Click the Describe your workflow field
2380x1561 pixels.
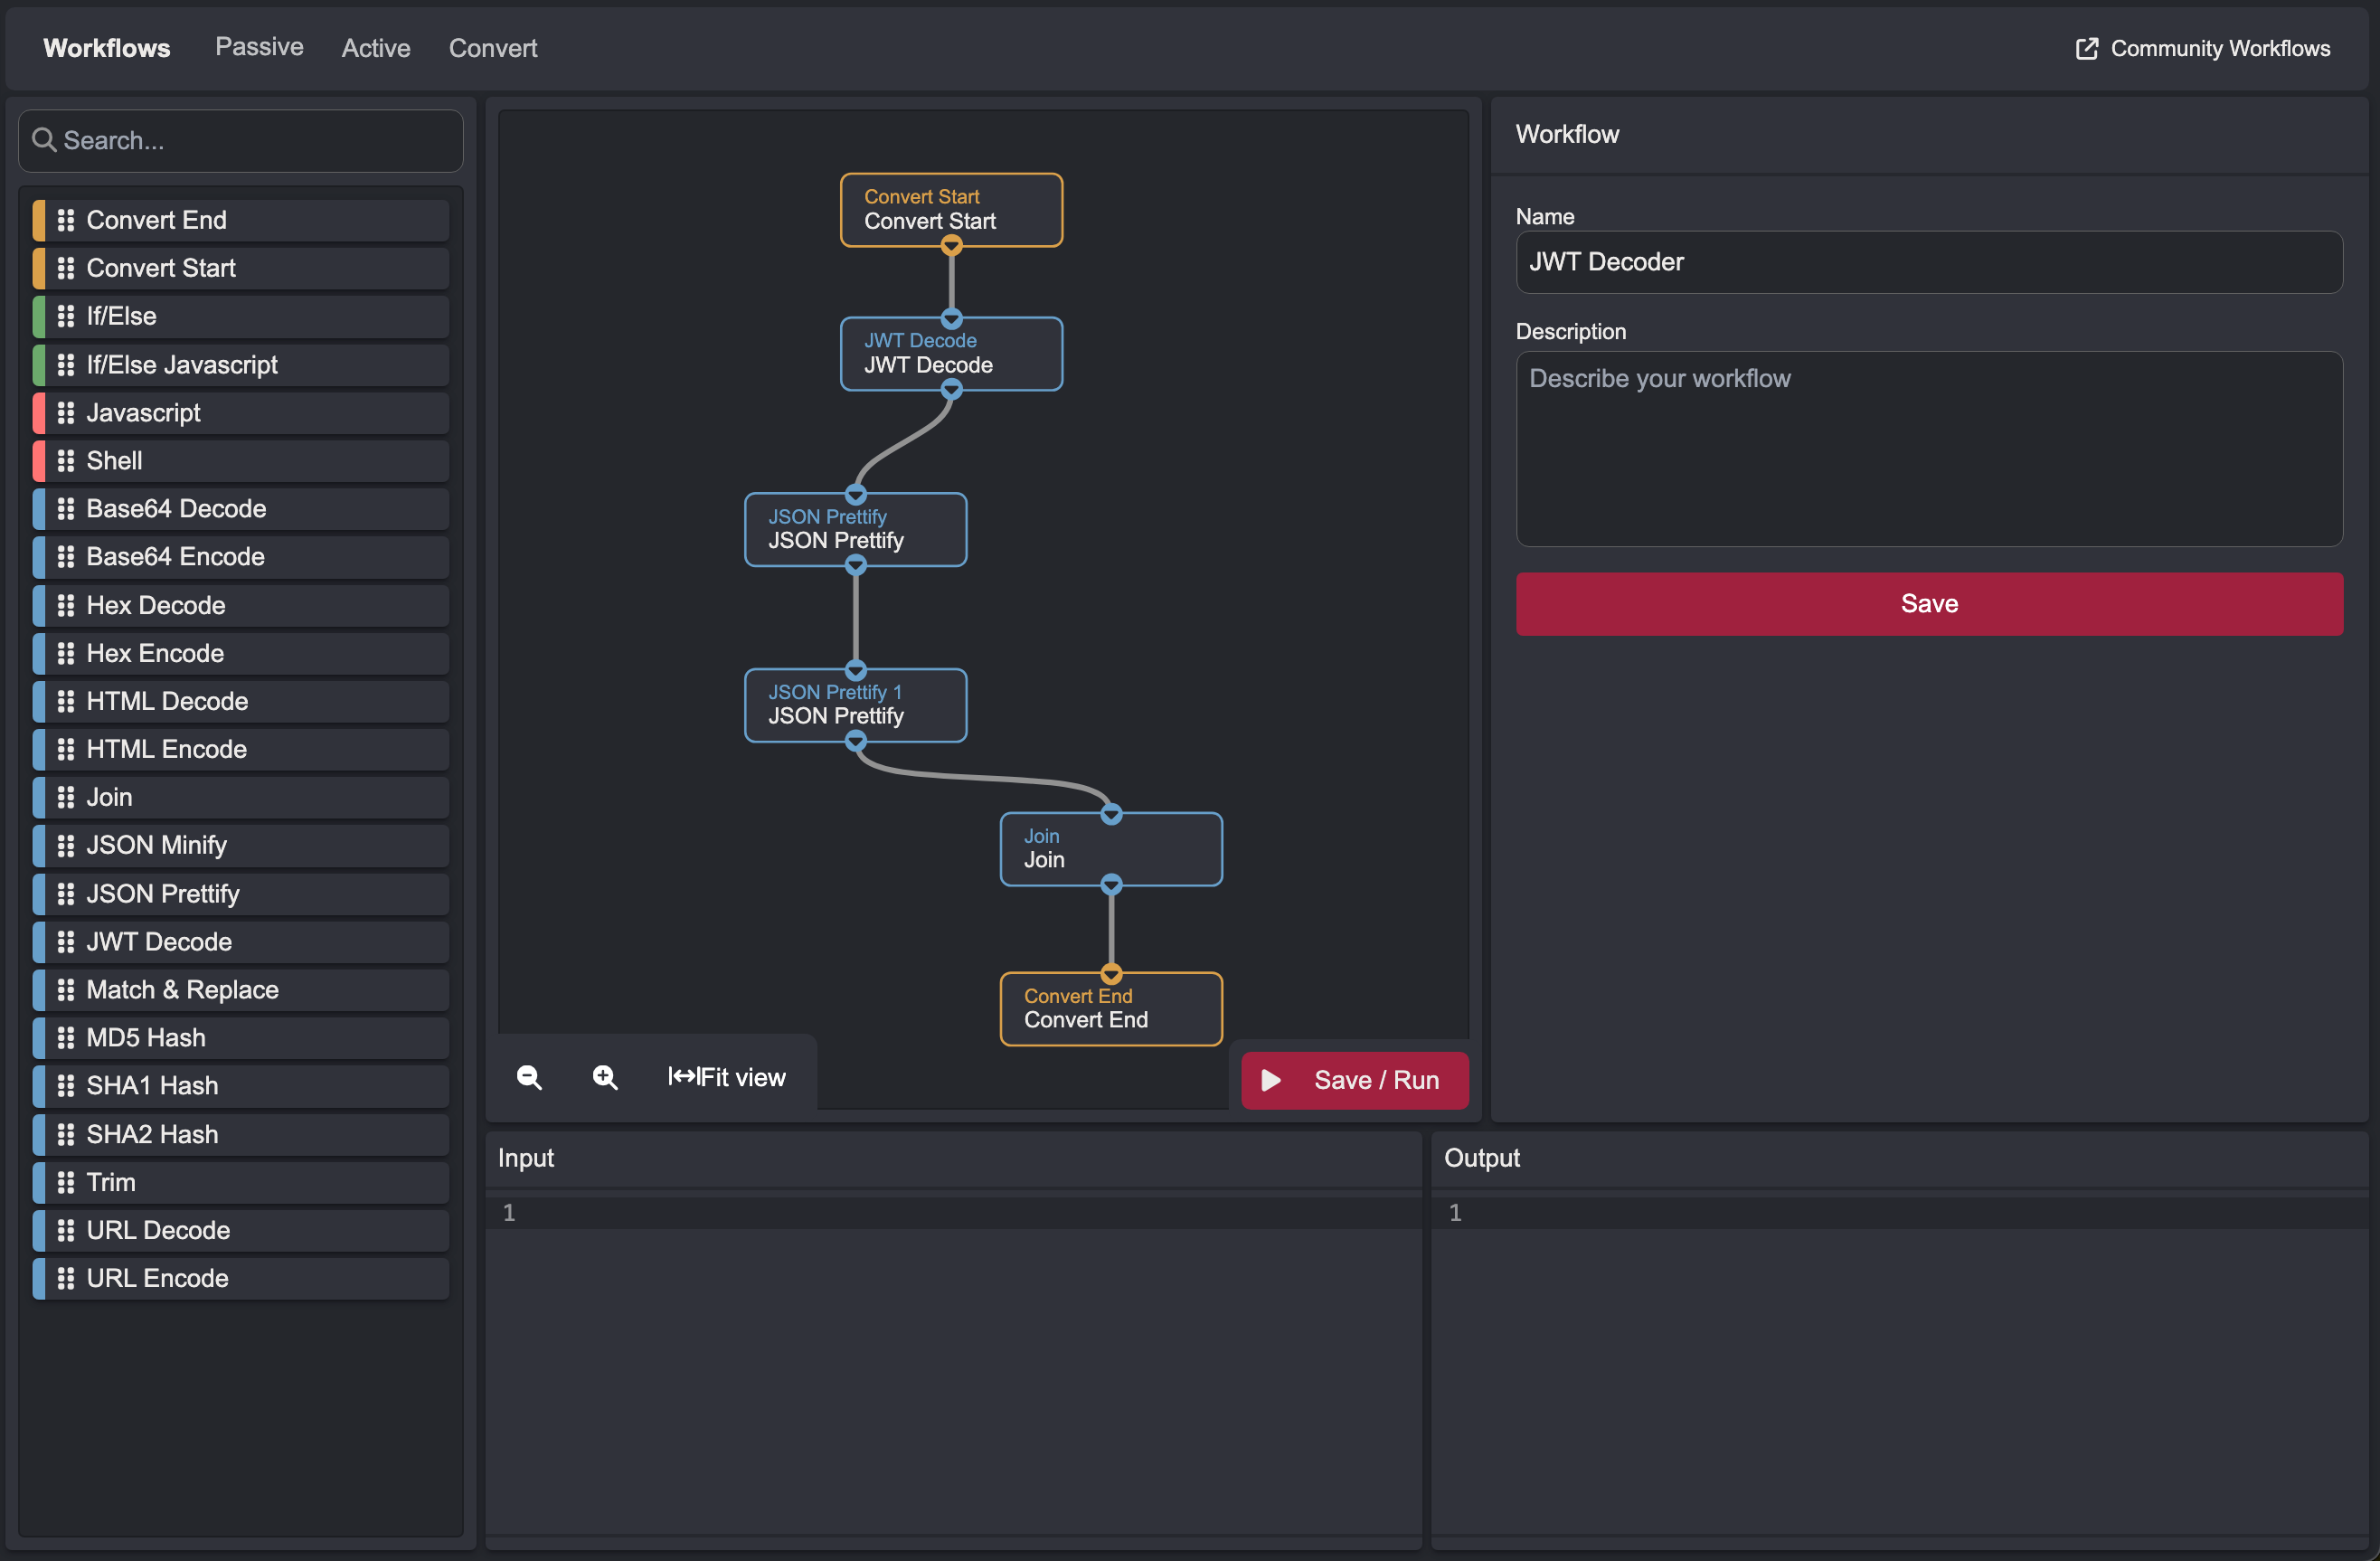point(1928,450)
